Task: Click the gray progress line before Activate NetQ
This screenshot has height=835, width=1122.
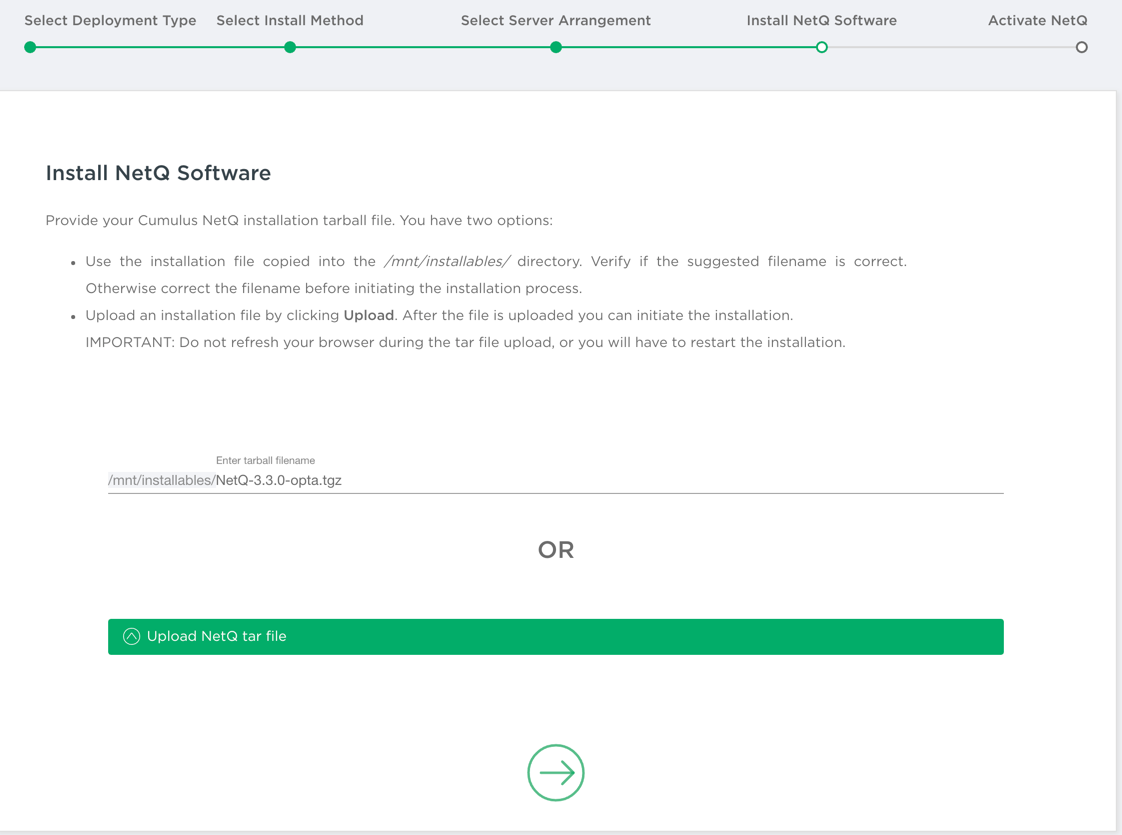Action: click(x=950, y=47)
